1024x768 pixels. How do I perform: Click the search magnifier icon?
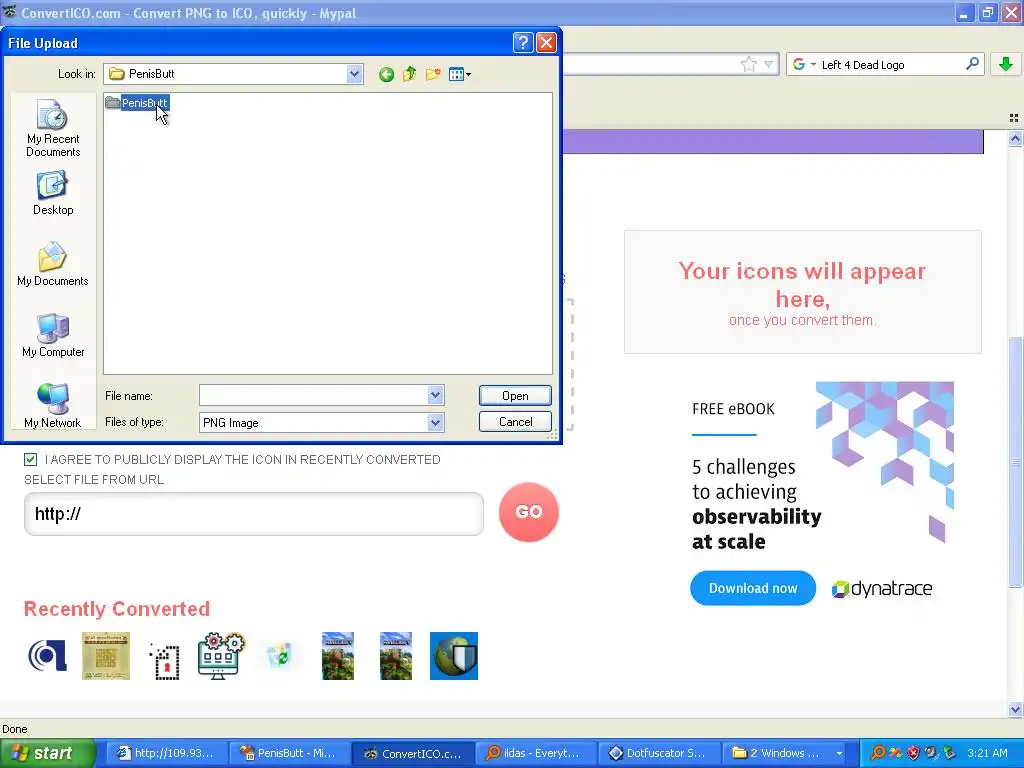click(x=972, y=63)
